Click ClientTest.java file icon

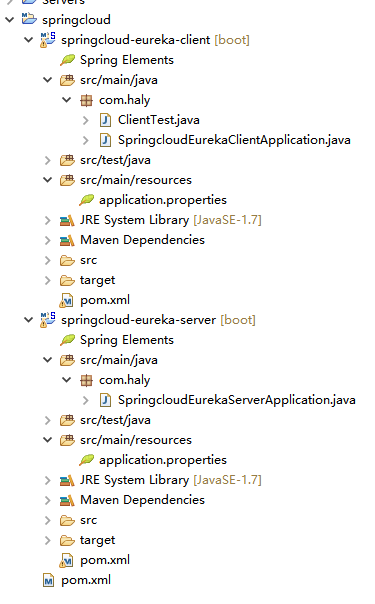coord(105,120)
